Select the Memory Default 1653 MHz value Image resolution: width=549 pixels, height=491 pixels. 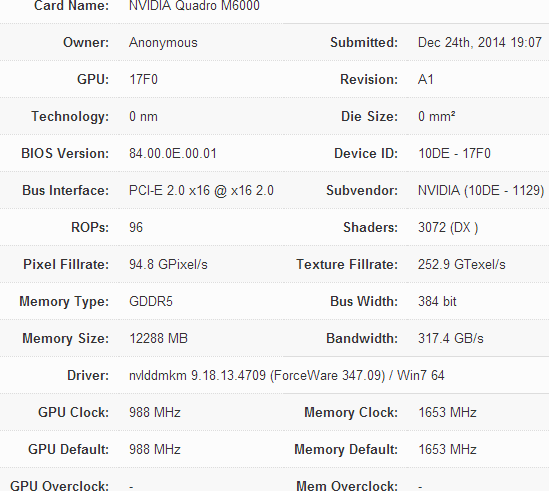click(447, 449)
